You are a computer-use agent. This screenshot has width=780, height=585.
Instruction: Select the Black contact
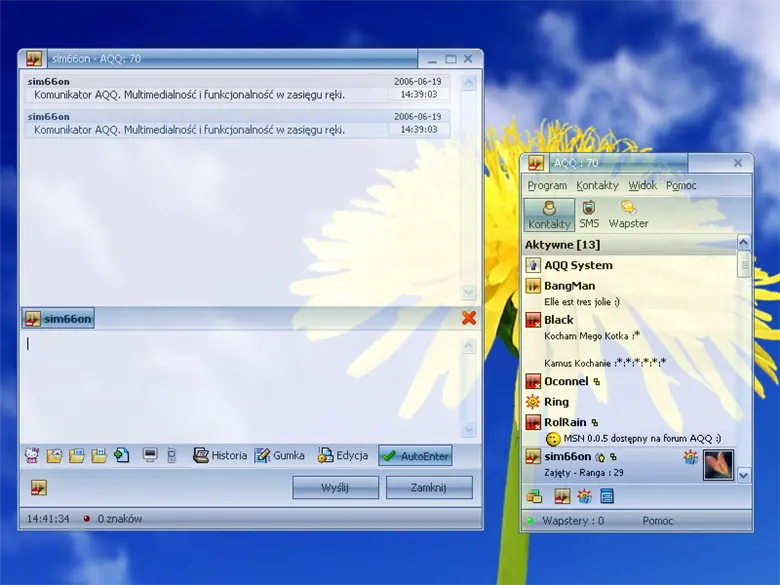pyautogui.click(x=630, y=340)
